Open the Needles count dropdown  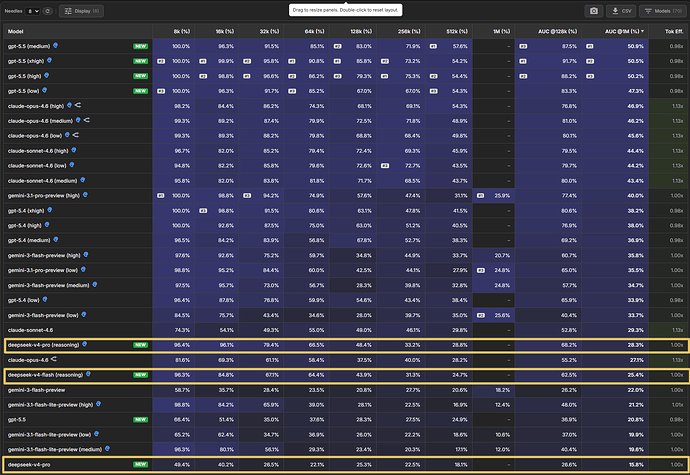[33, 11]
